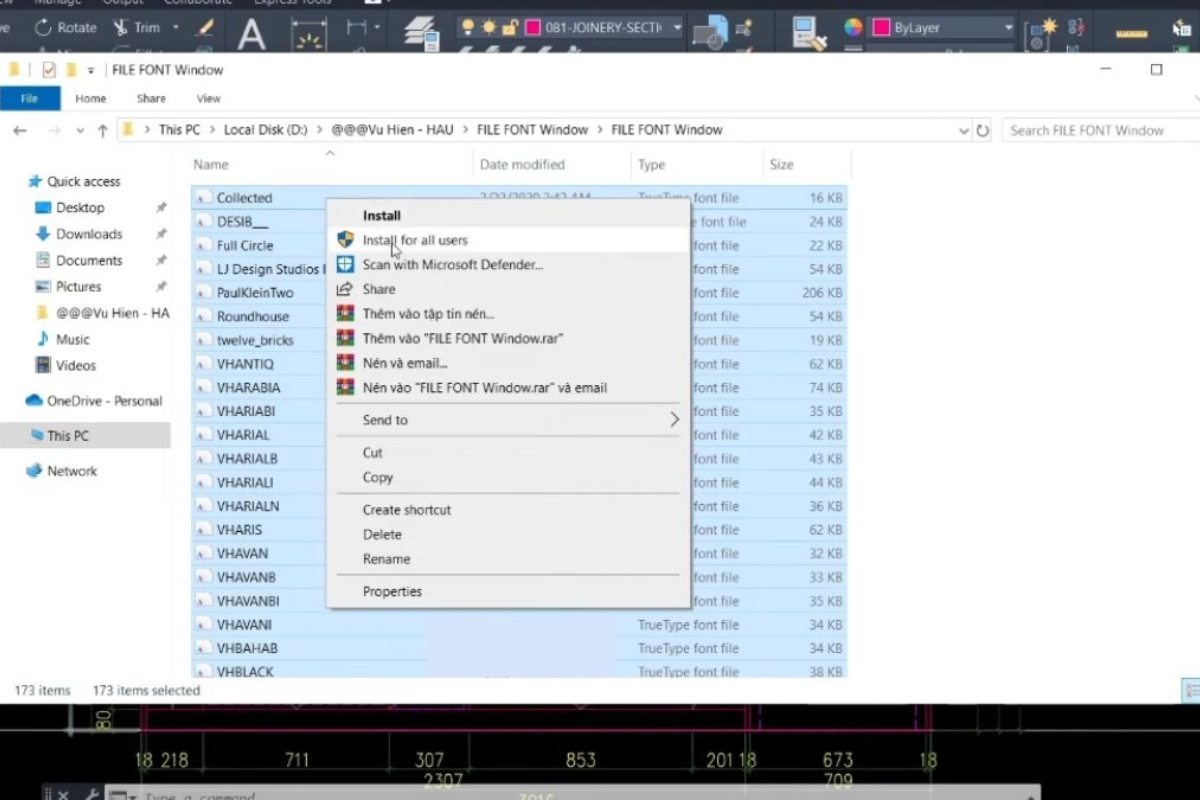This screenshot has height=800, width=1200.
Task: Select Properties in the context menu
Action: coord(392,591)
